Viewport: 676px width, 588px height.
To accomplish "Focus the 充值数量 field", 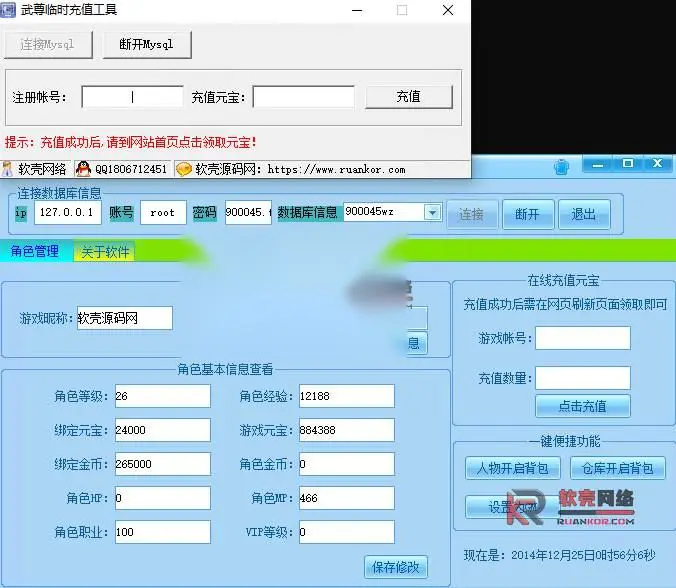I will tap(583, 378).
